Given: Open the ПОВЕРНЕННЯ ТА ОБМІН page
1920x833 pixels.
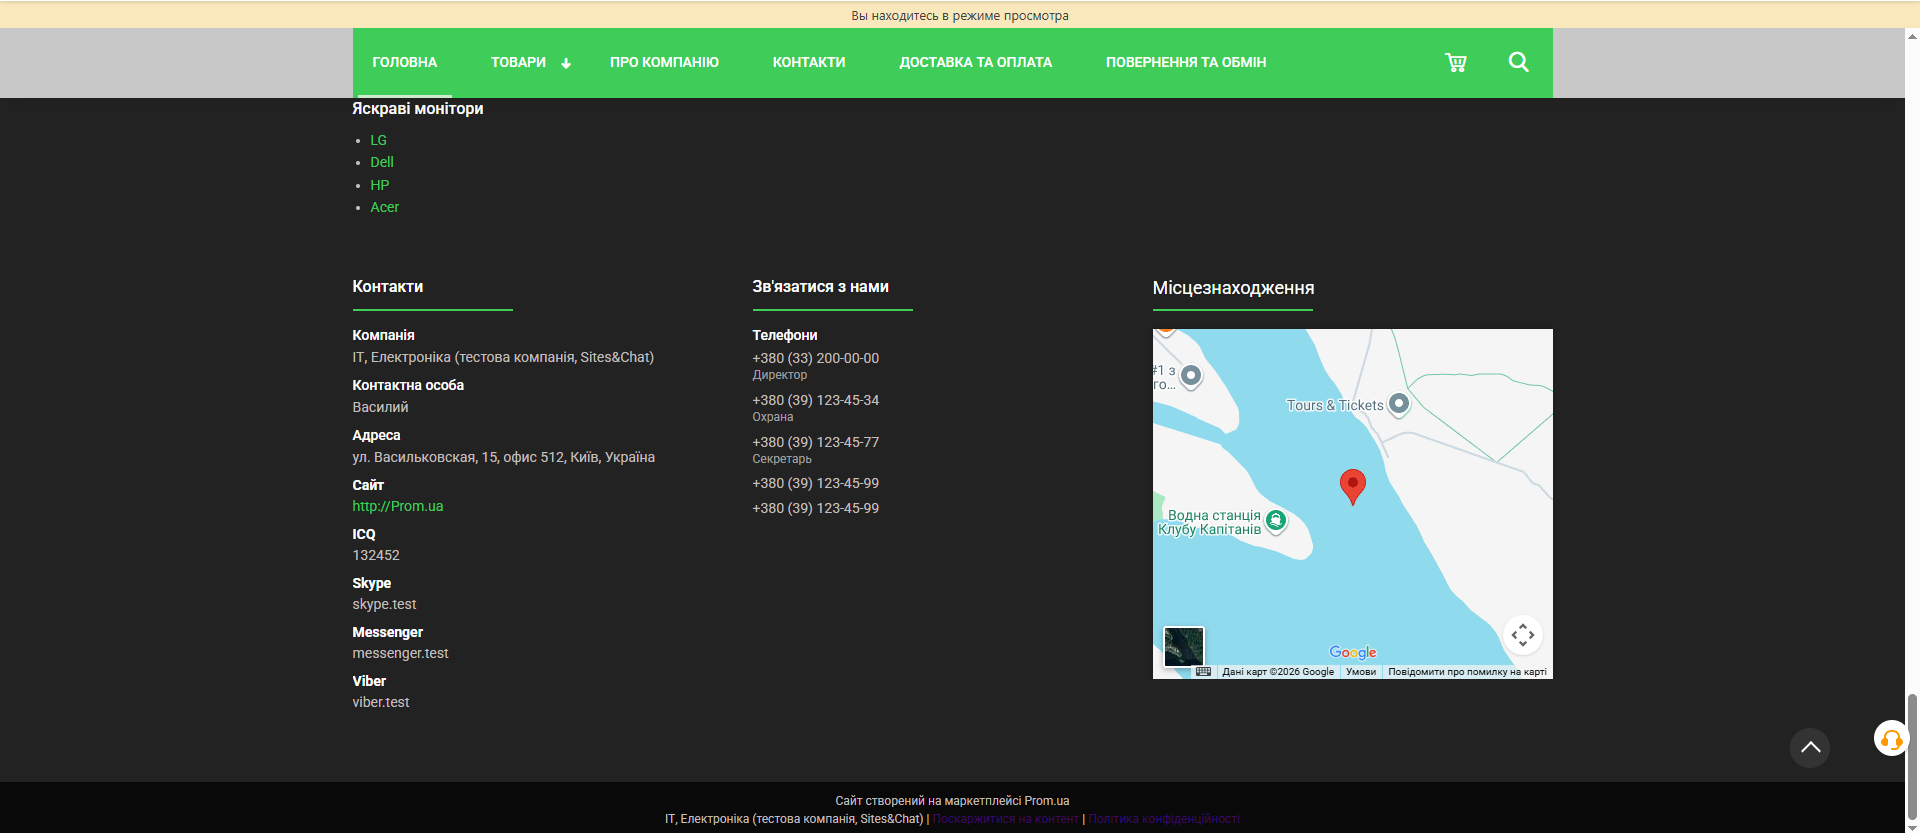Looking at the screenshot, I should click(1185, 62).
